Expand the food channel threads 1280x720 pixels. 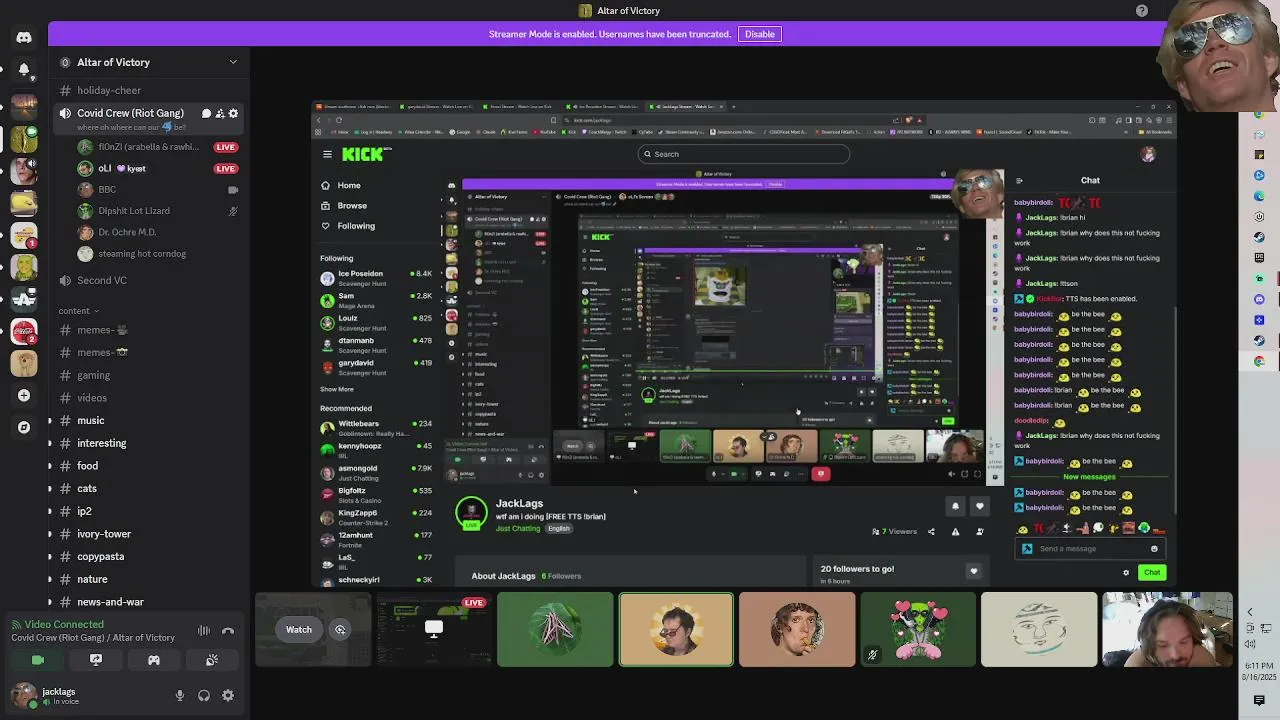(x=50, y=466)
